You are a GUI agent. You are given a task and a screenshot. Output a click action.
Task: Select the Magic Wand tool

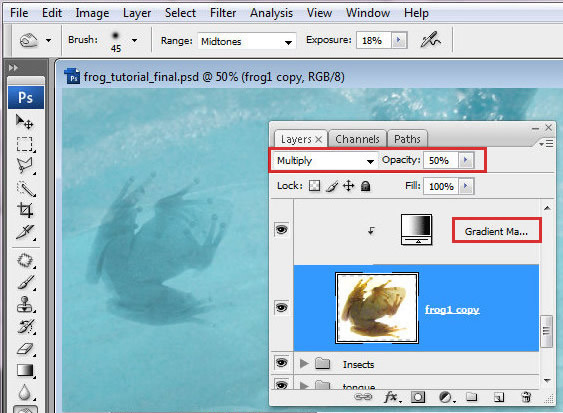pyautogui.click(x=26, y=189)
